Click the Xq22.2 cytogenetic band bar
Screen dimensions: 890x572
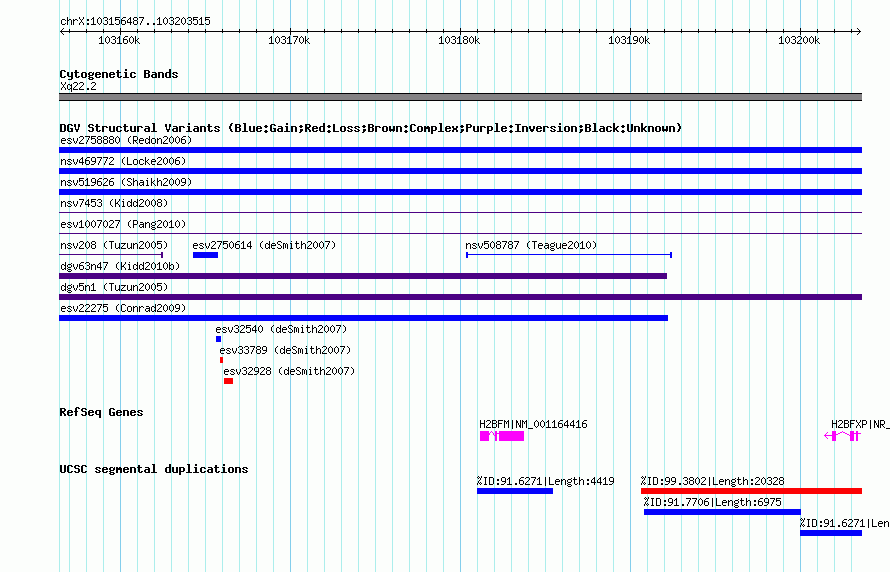[460, 97]
